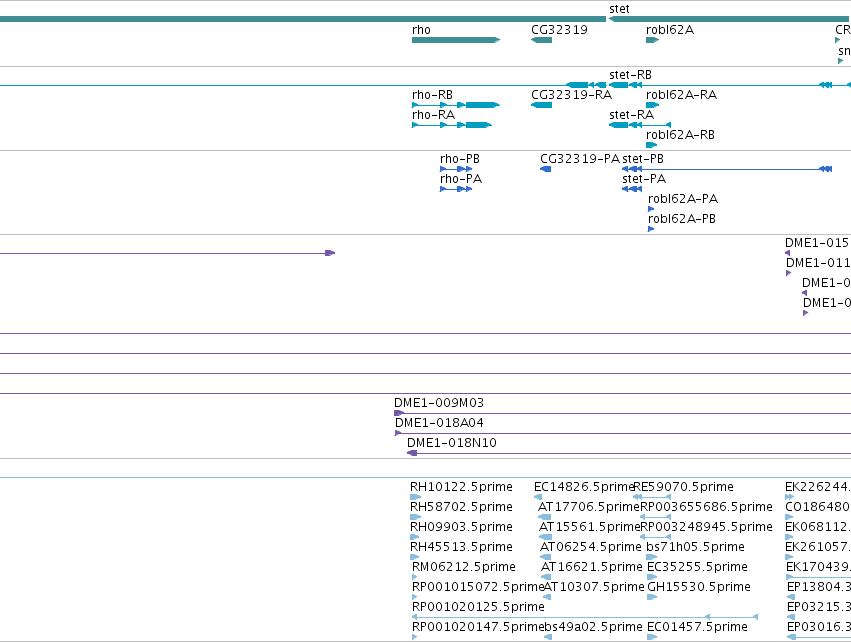Click the stet-PB protein glyph
This screenshot has height=642, width=851.
(727, 169)
